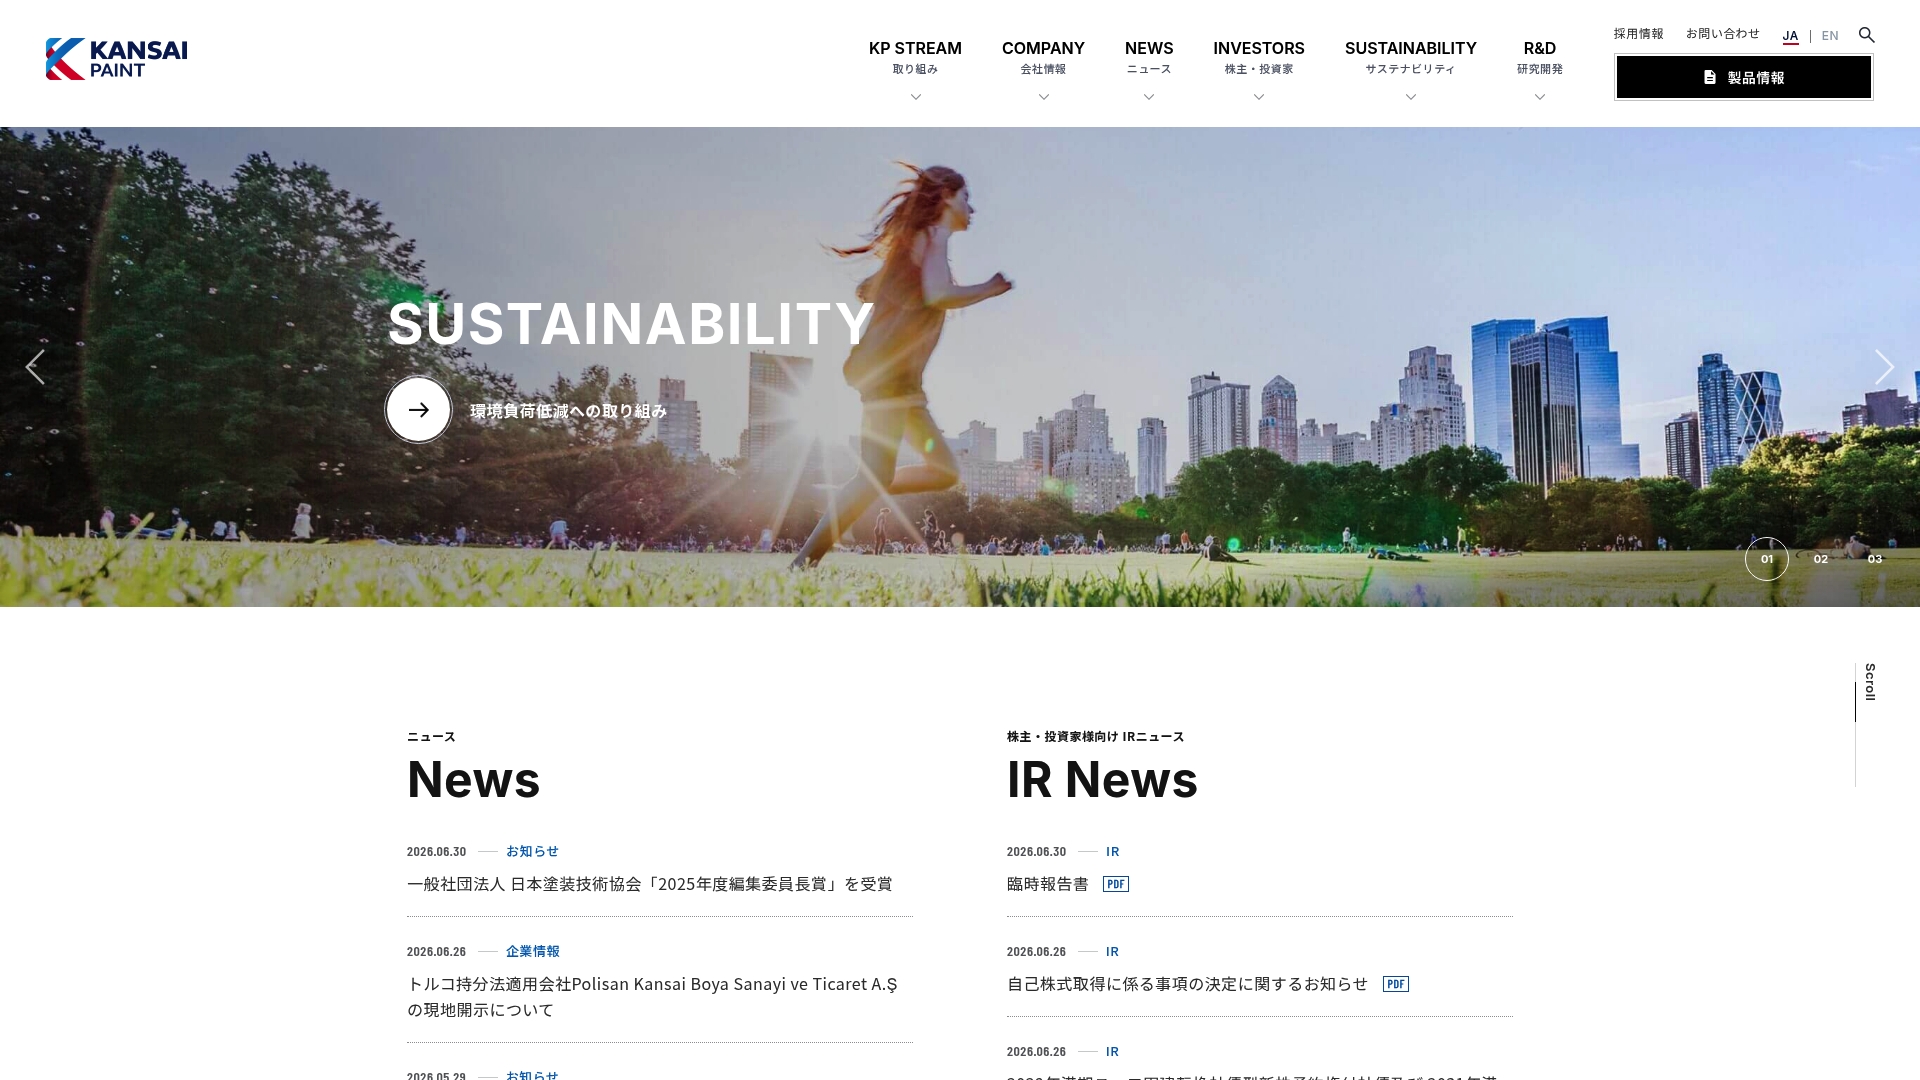Select hero slide 01 indicator
This screenshot has width=1920, height=1080.
coord(1767,559)
